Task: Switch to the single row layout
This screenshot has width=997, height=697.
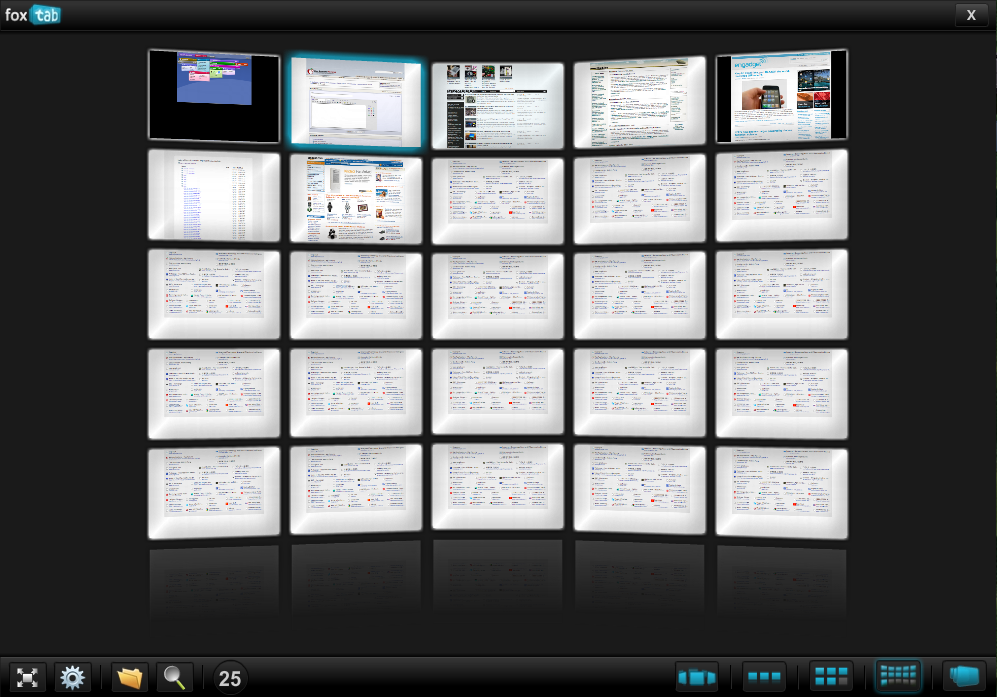Action: [x=764, y=677]
